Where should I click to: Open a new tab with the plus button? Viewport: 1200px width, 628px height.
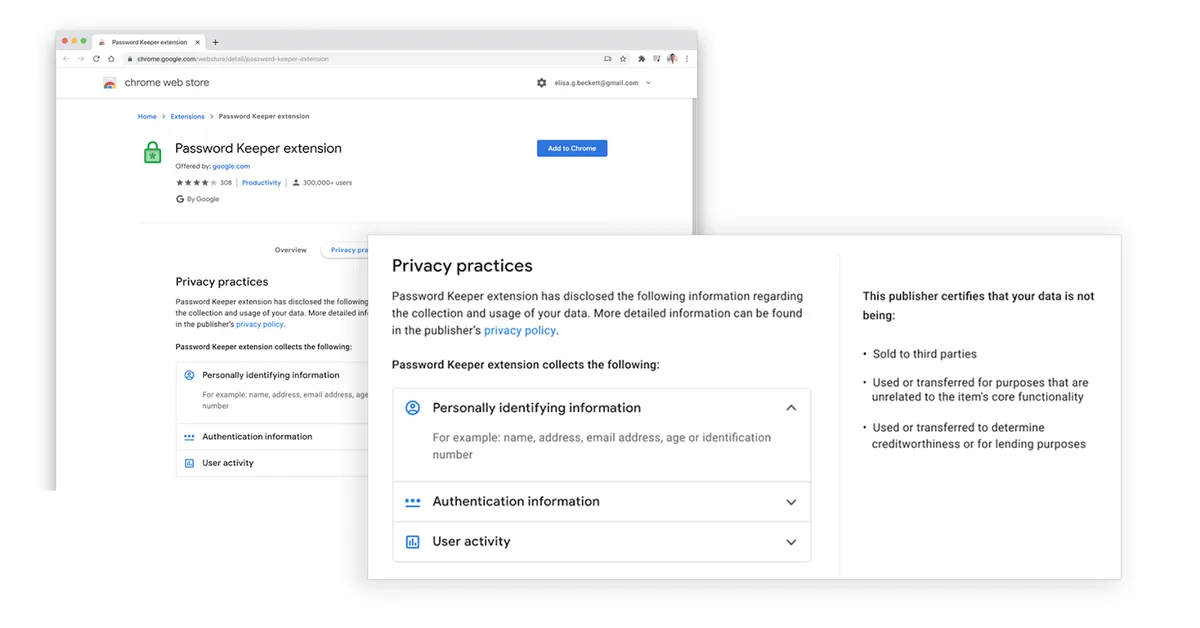pyautogui.click(x=215, y=42)
